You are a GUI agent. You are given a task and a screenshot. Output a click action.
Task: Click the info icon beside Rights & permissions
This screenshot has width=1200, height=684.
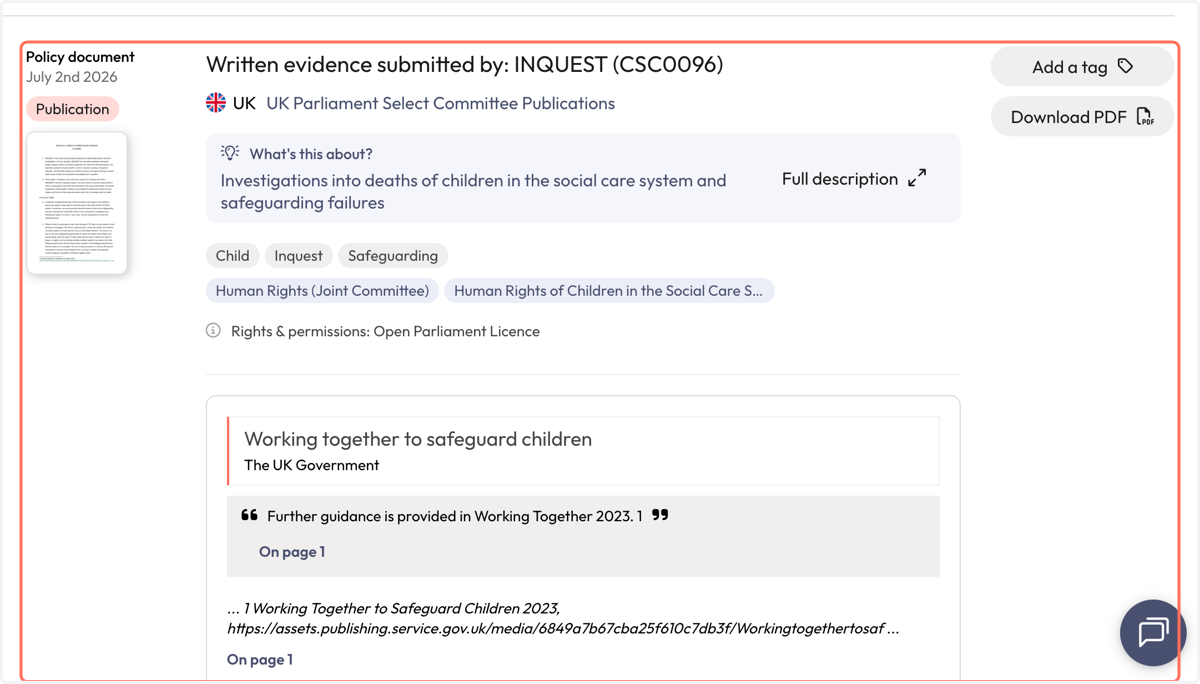click(x=213, y=331)
